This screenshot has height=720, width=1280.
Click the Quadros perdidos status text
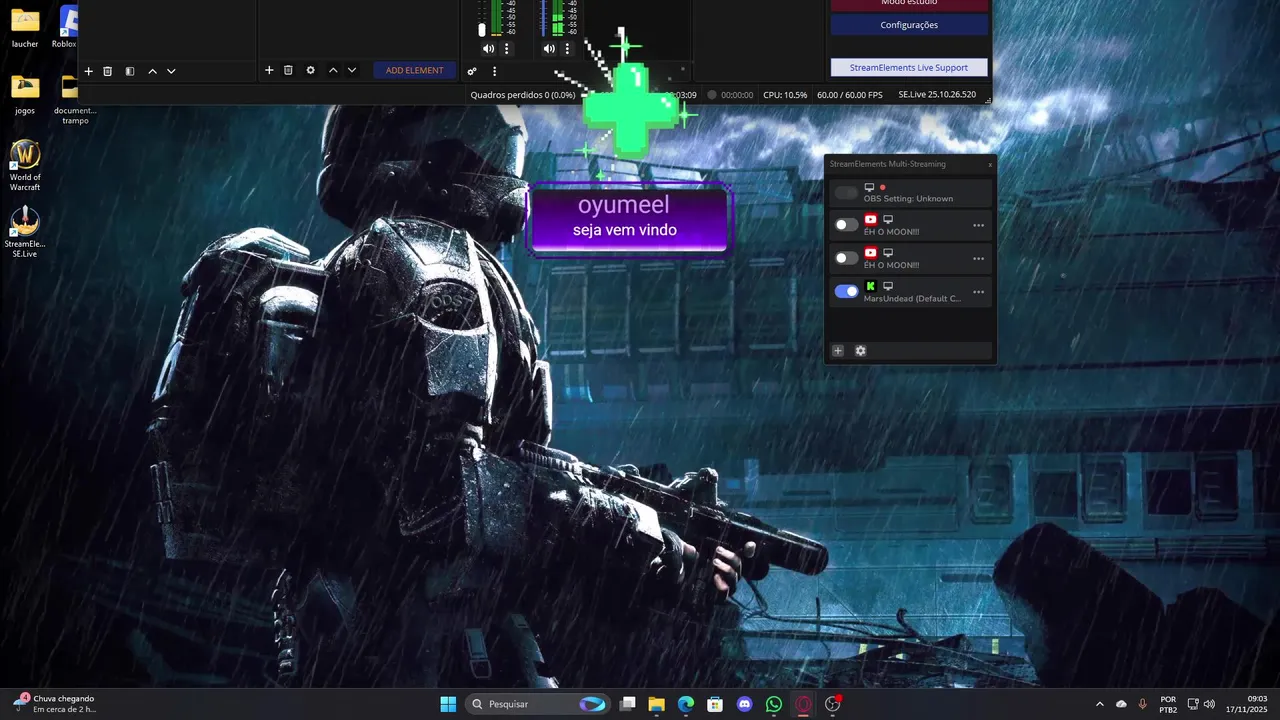pyautogui.click(x=523, y=95)
